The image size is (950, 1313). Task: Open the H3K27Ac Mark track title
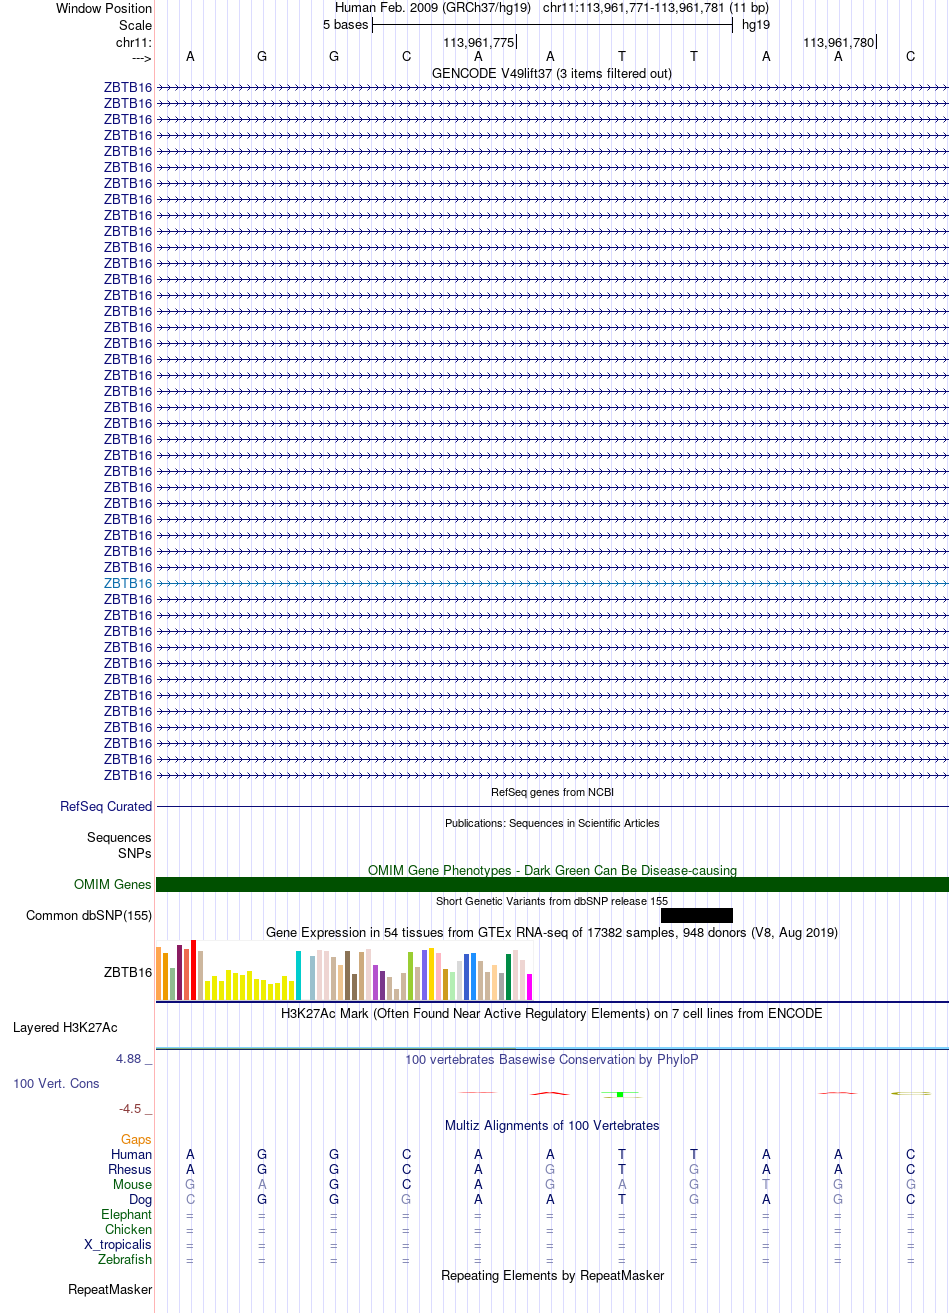552,1013
